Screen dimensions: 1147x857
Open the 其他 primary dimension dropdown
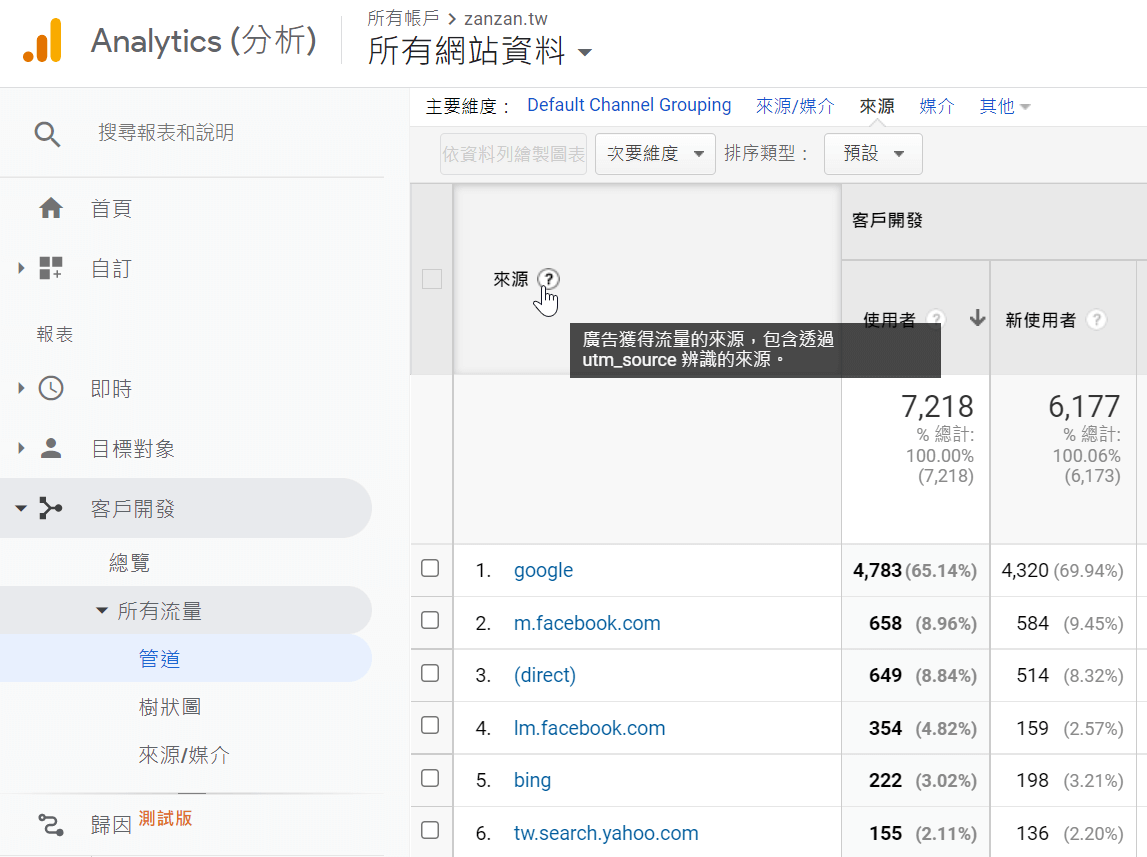(x=1004, y=107)
